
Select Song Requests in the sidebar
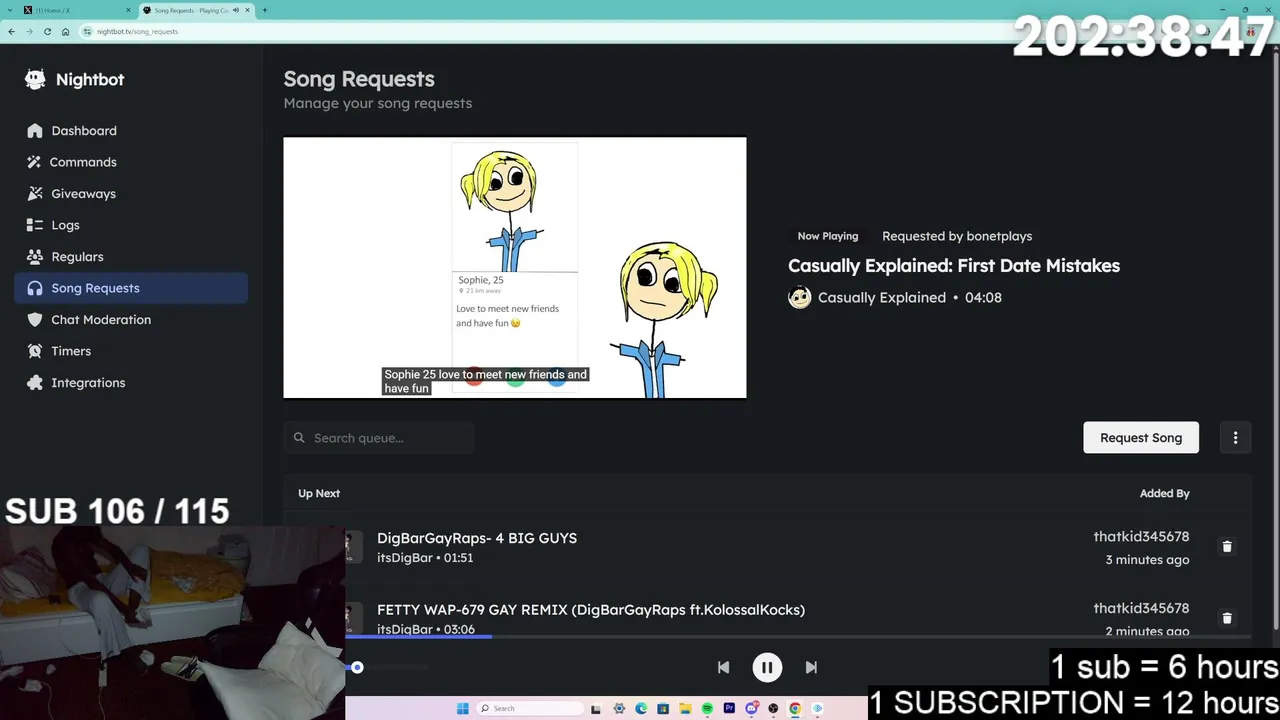point(131,288)
